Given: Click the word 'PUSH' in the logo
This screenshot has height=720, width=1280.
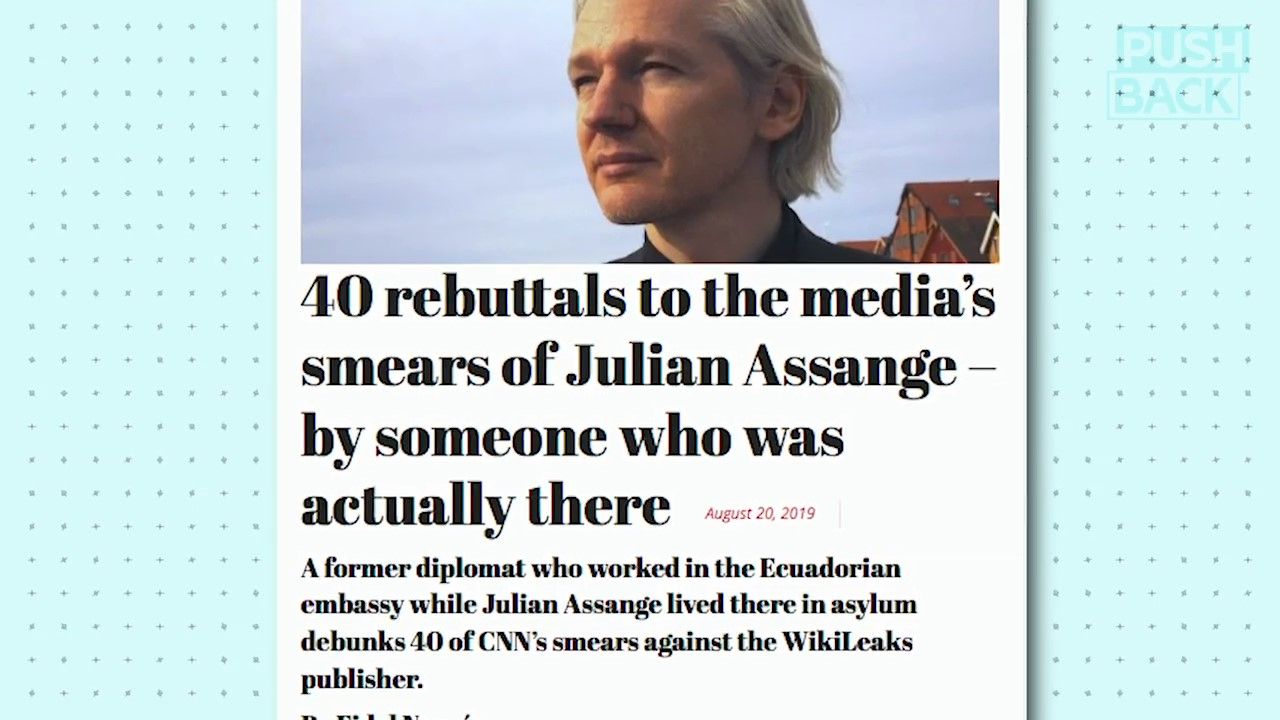Looking at the screenshot, I should (x=1182, y=50).
